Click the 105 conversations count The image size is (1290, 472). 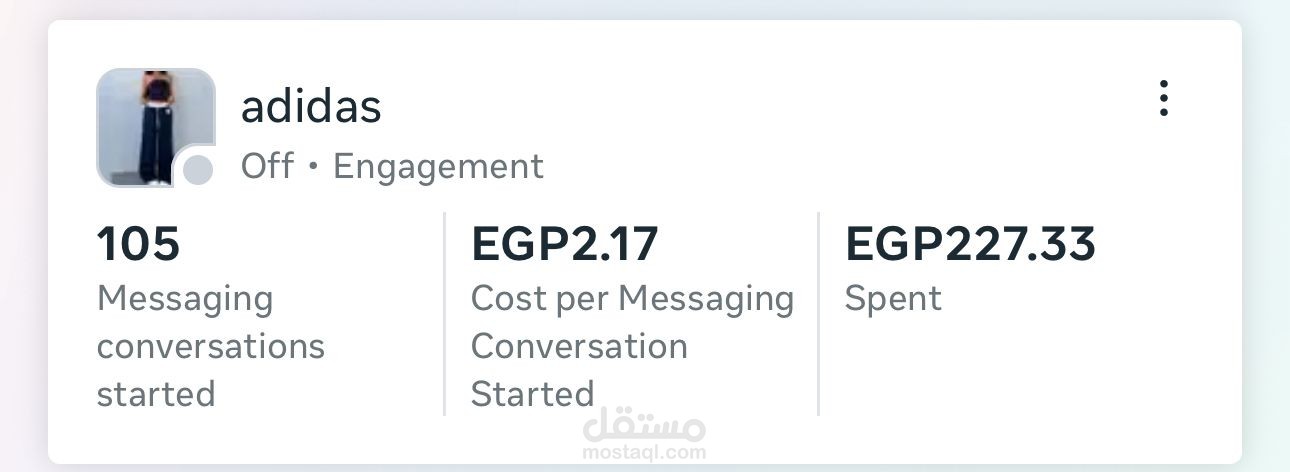138,244
